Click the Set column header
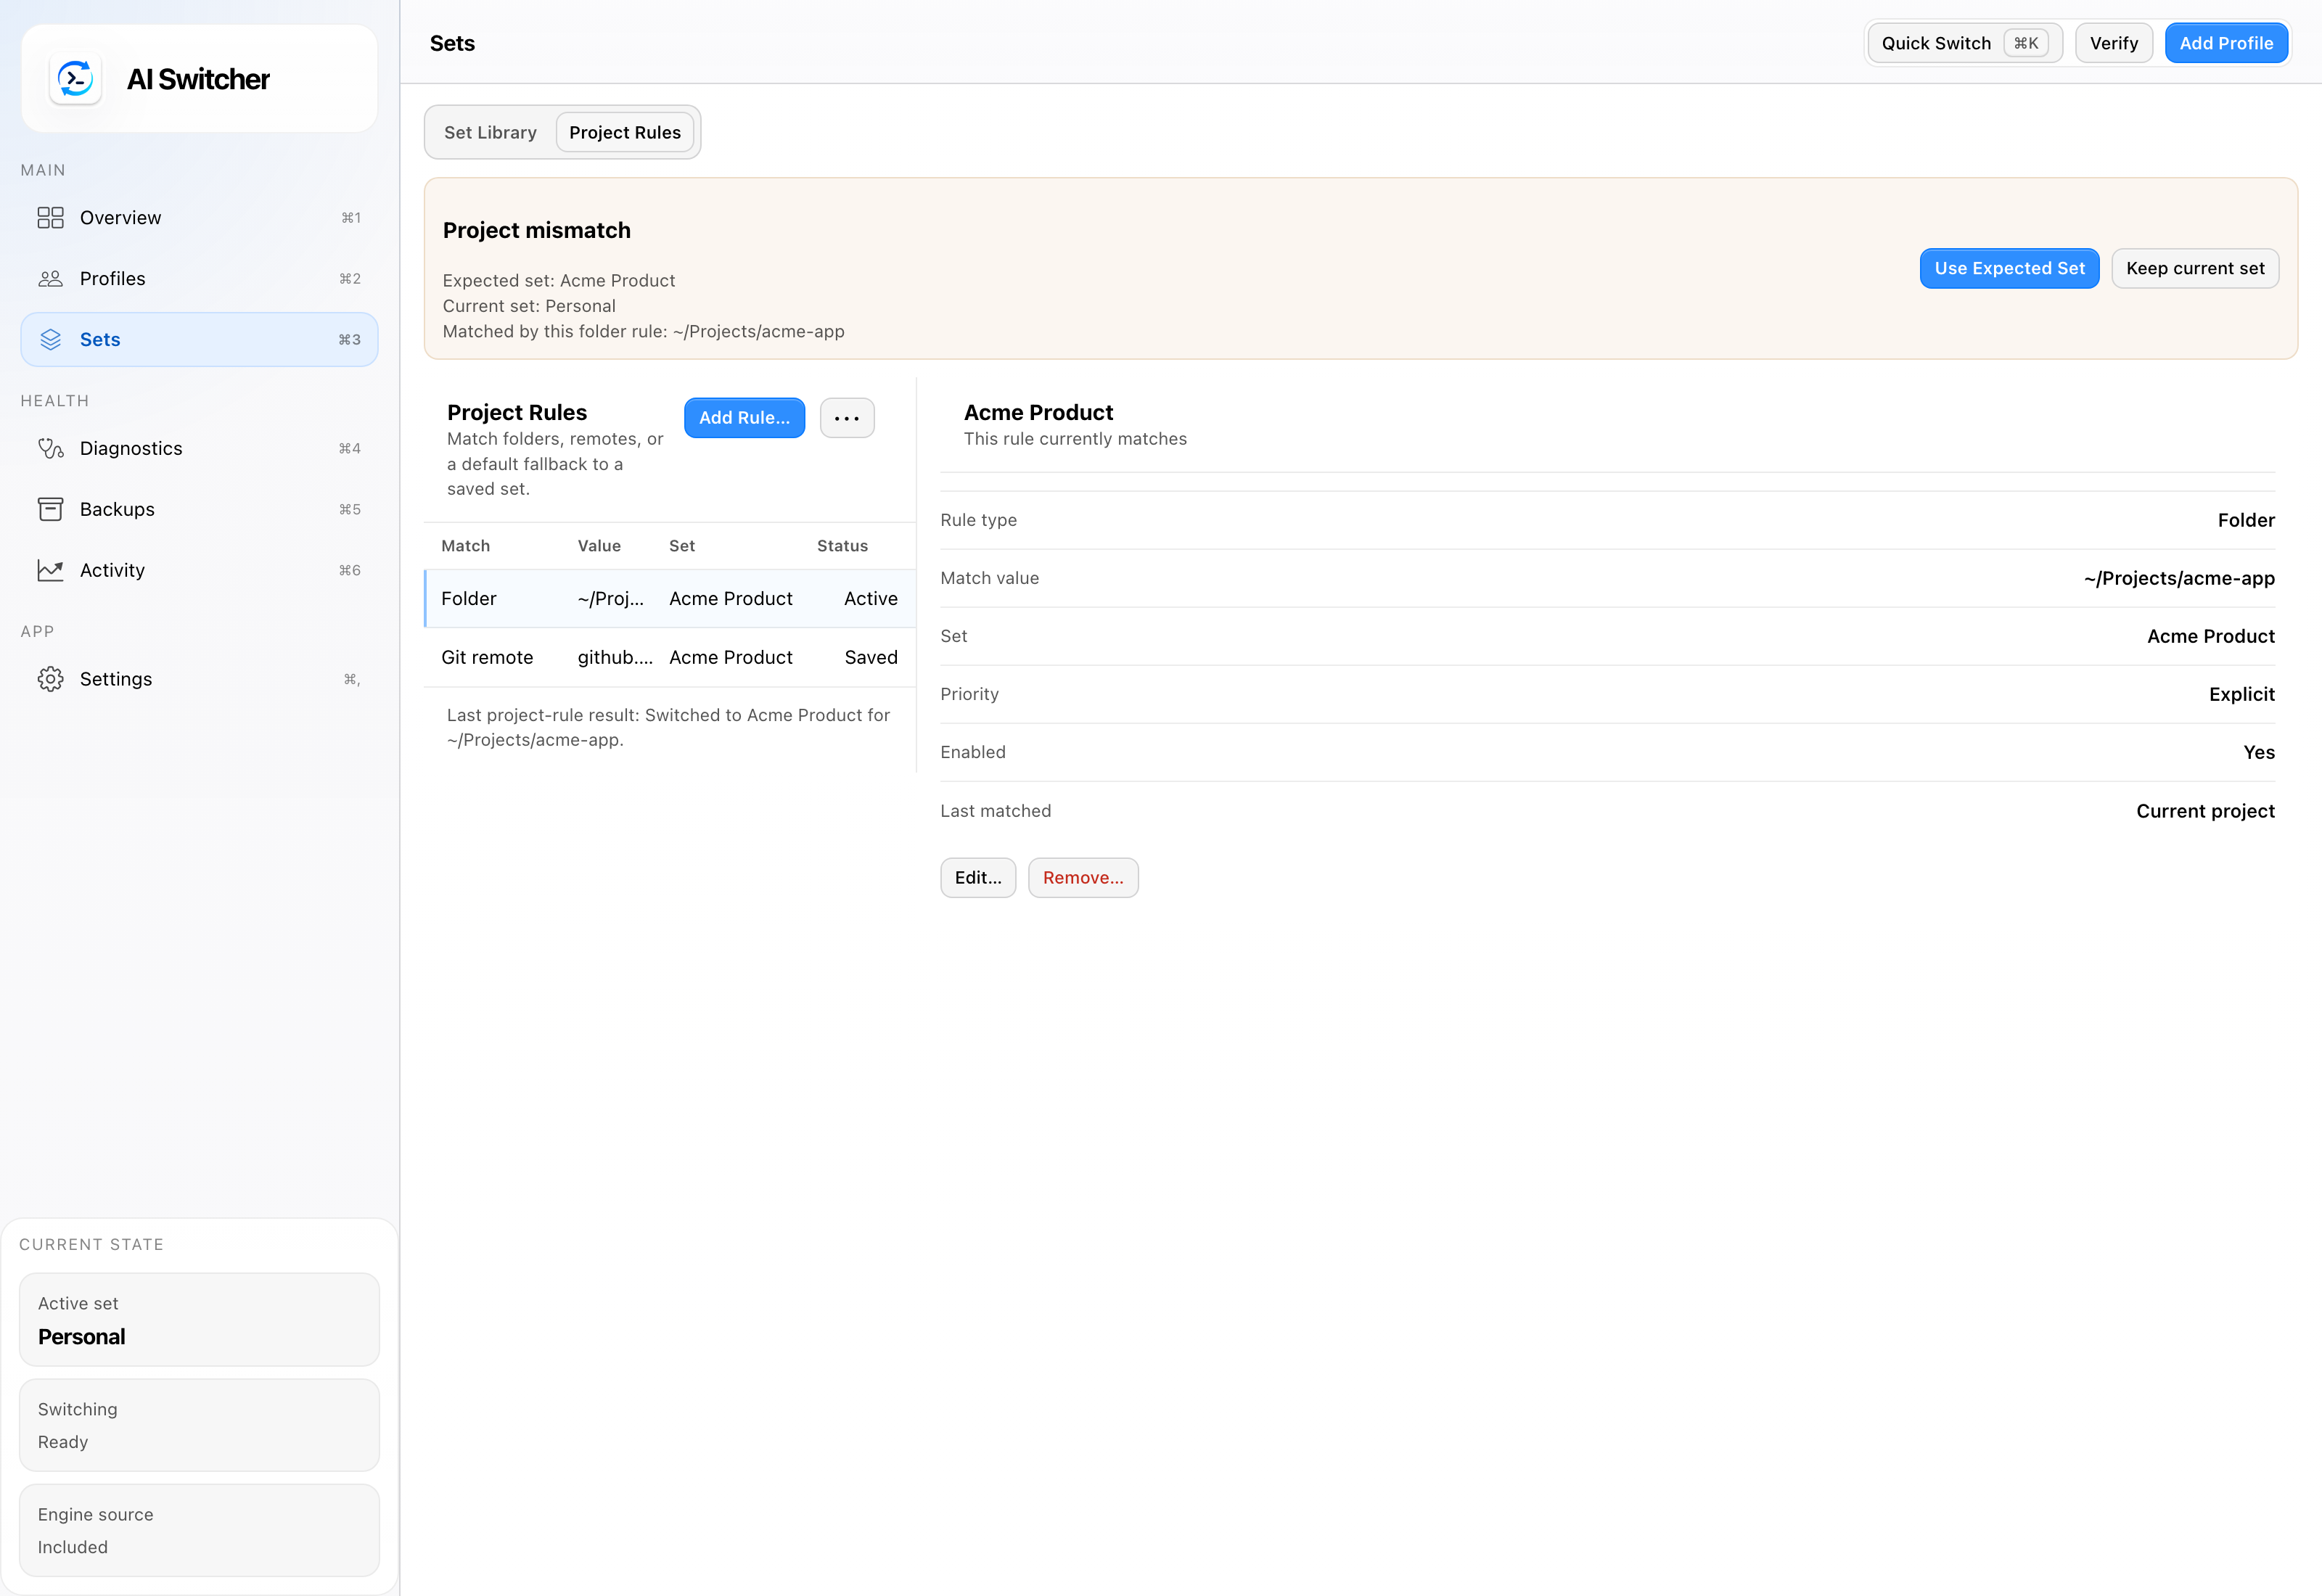 click(682, 546)
